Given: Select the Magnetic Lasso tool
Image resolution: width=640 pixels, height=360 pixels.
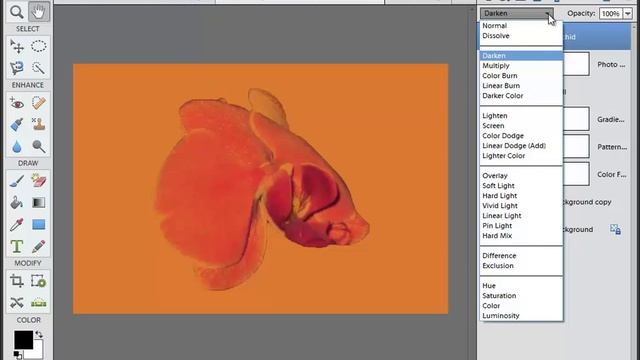Looking at the screenshot, I should point(17,68).
